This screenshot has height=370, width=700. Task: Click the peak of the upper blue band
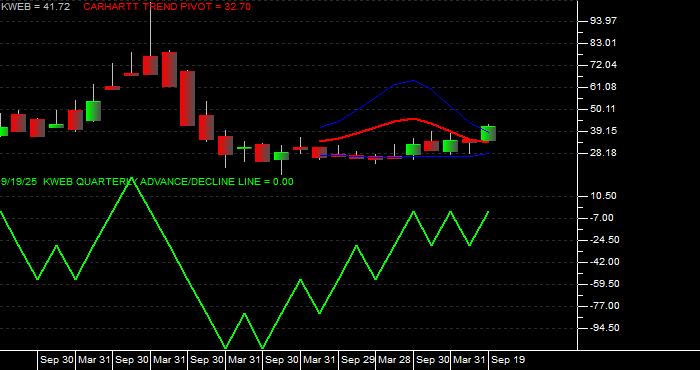click(x=413, y=80)
